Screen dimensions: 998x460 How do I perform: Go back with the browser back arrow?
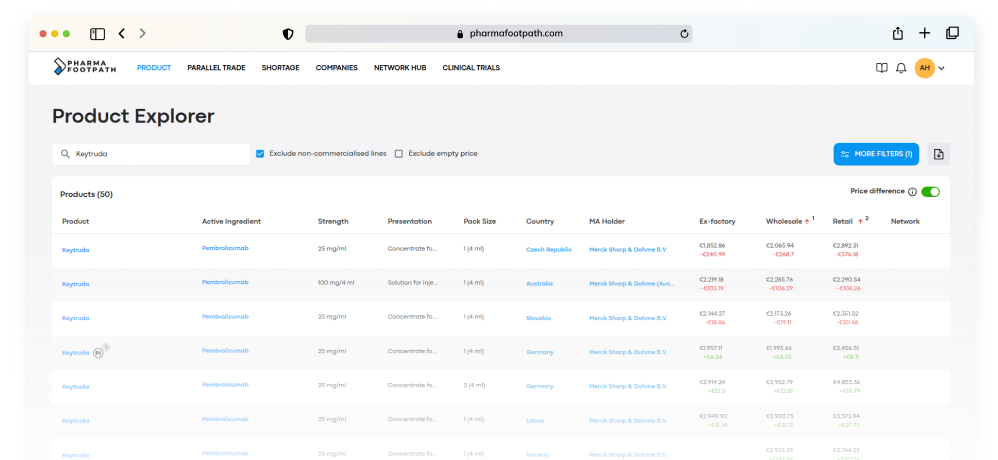click(122, 33)
